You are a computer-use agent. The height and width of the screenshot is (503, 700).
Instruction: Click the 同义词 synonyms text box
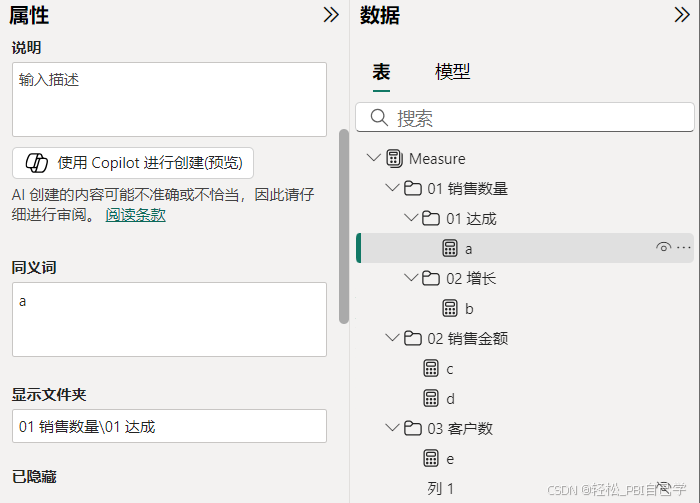170,319
